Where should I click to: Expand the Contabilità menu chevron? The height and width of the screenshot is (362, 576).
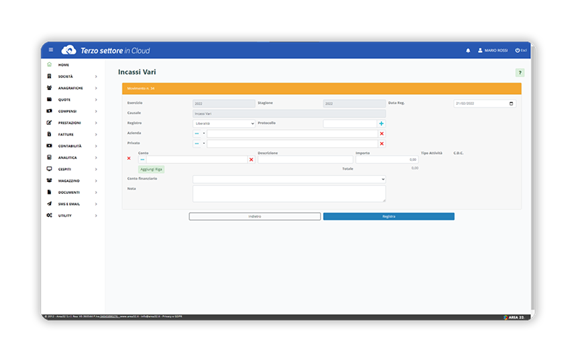[x=96, y=146]
